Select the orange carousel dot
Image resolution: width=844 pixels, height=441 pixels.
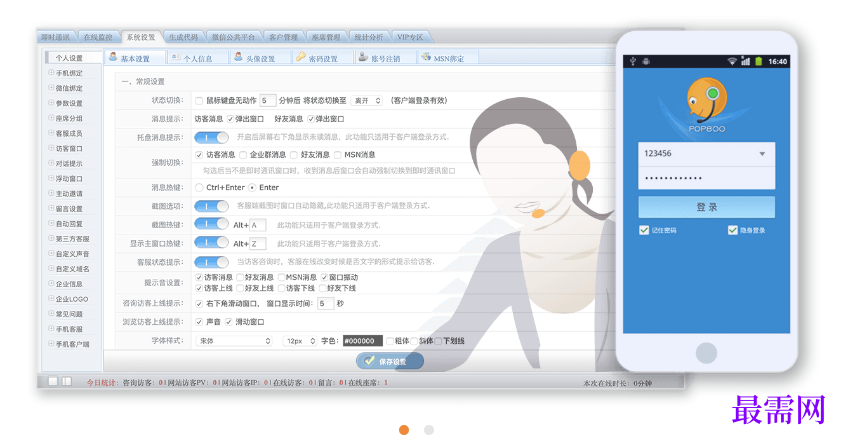[x=404, y=430]
